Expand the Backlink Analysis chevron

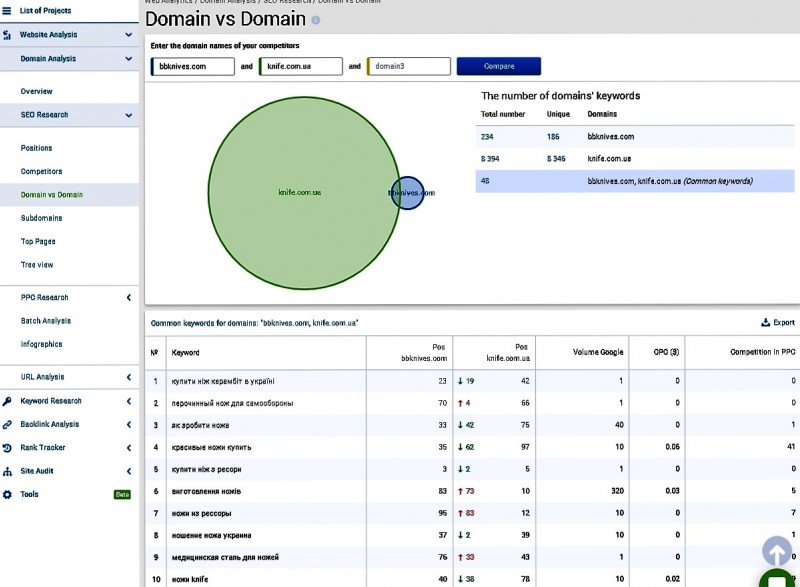click(129, 424)
